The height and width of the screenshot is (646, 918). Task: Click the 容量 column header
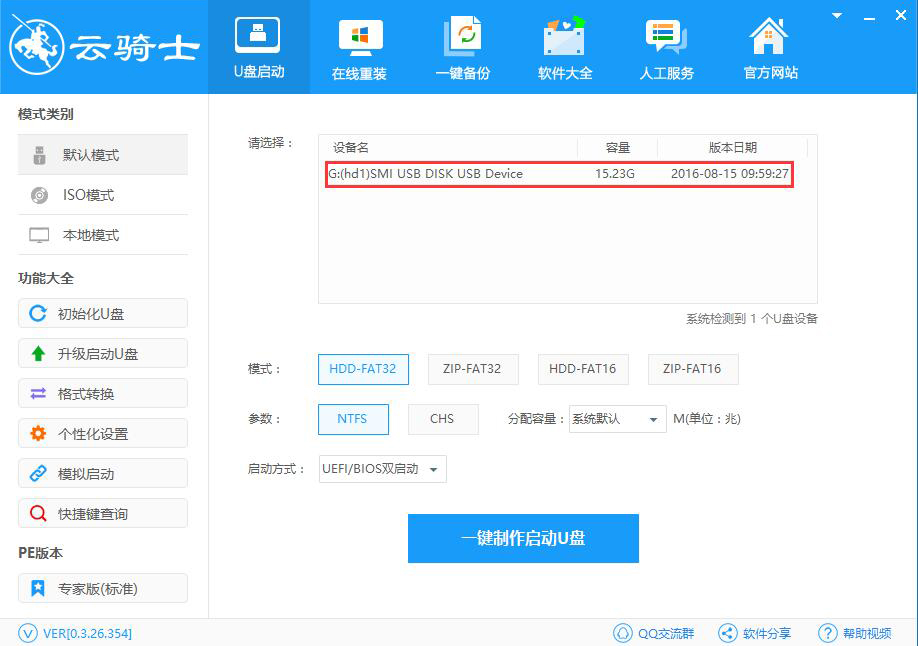[x=617, y=148]
